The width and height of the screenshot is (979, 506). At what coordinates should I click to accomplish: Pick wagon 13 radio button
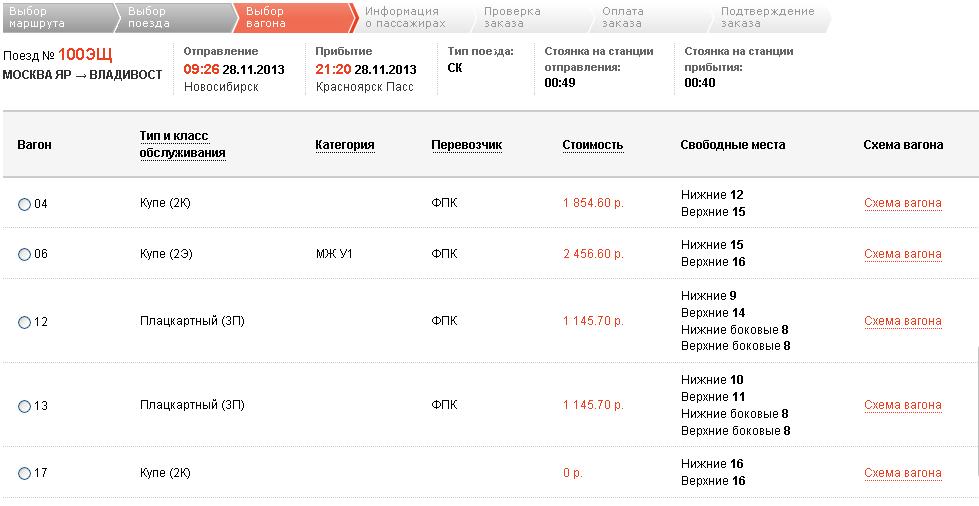pos(24,406)
